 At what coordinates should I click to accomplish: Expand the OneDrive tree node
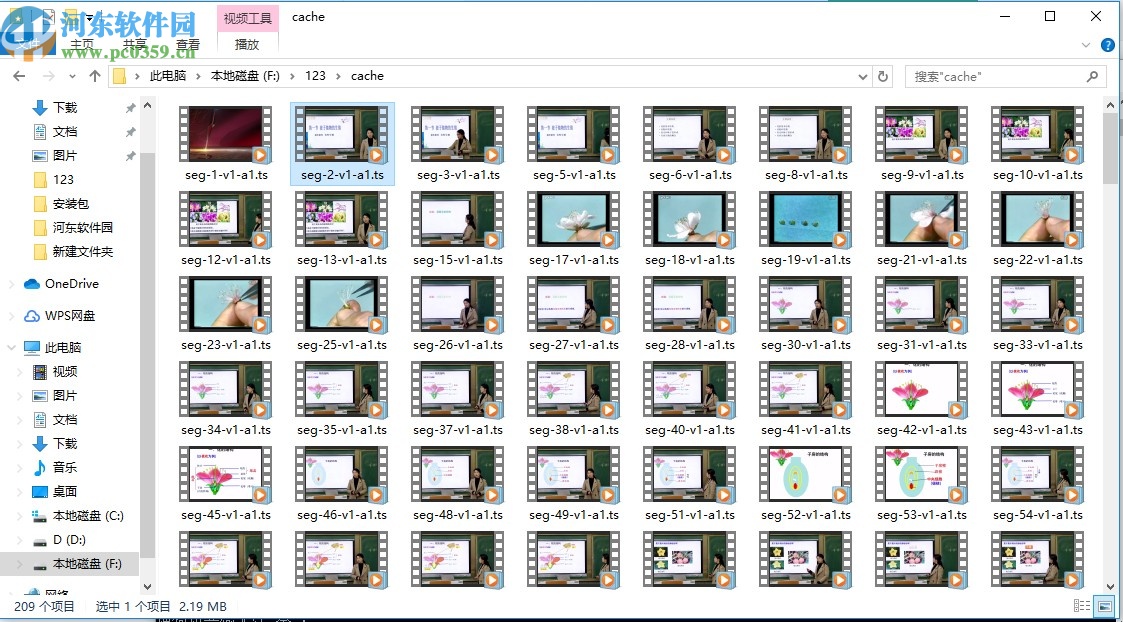coord(11,284)
